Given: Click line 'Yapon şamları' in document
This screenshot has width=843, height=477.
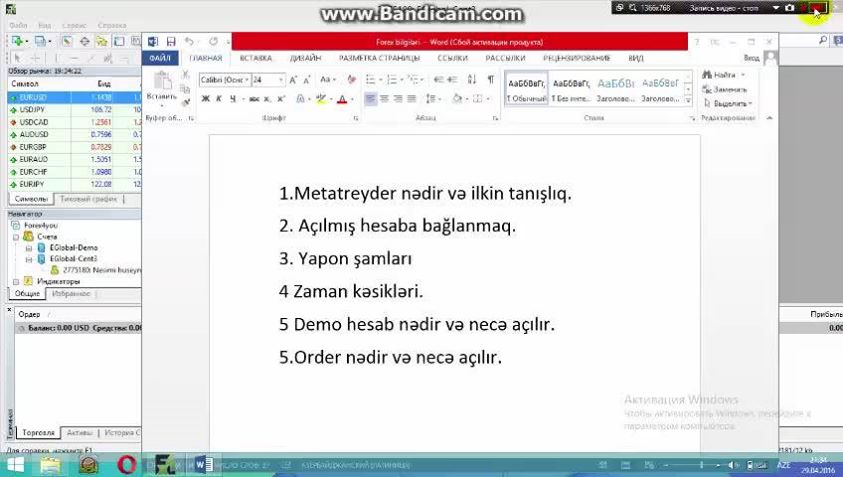Looking at the screenshot, I should (345, 259).
